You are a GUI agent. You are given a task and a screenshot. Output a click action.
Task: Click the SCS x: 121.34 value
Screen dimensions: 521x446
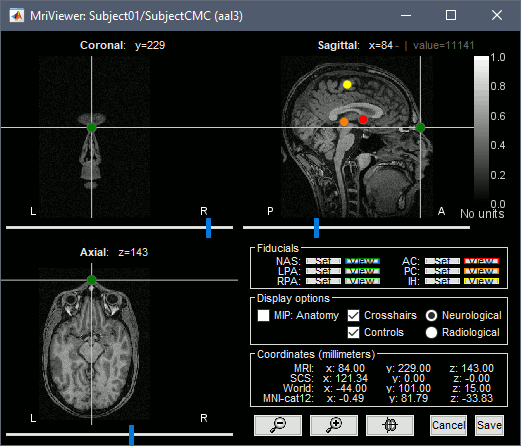pos(345,378)
